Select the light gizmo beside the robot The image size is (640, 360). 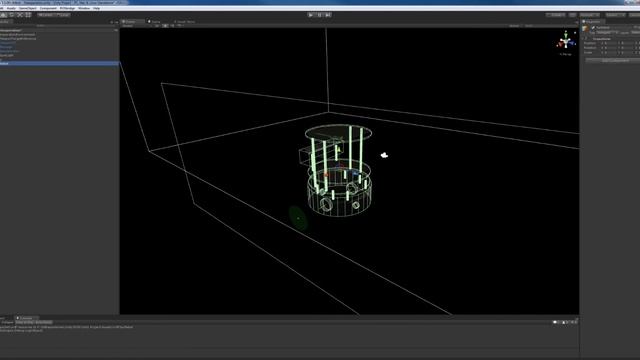click(x=384, y=155)
